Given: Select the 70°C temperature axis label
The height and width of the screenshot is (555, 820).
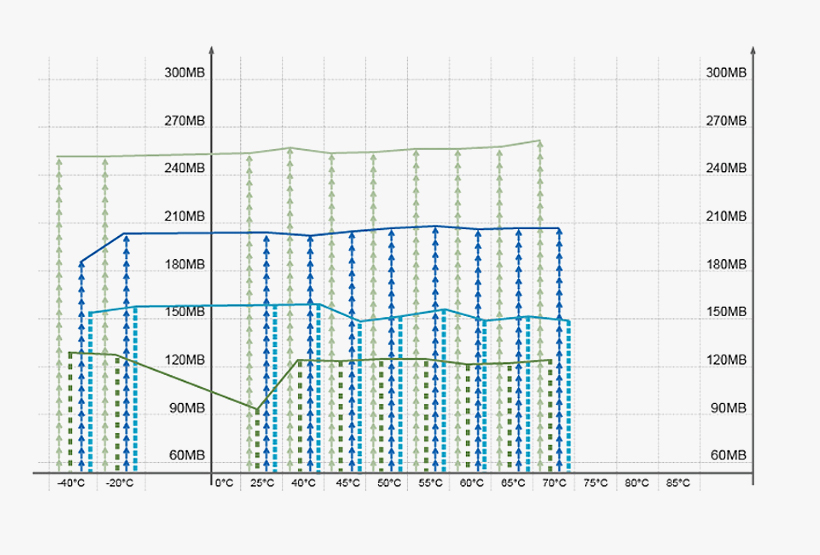Looking at the screenshot, I should [554, 483].
